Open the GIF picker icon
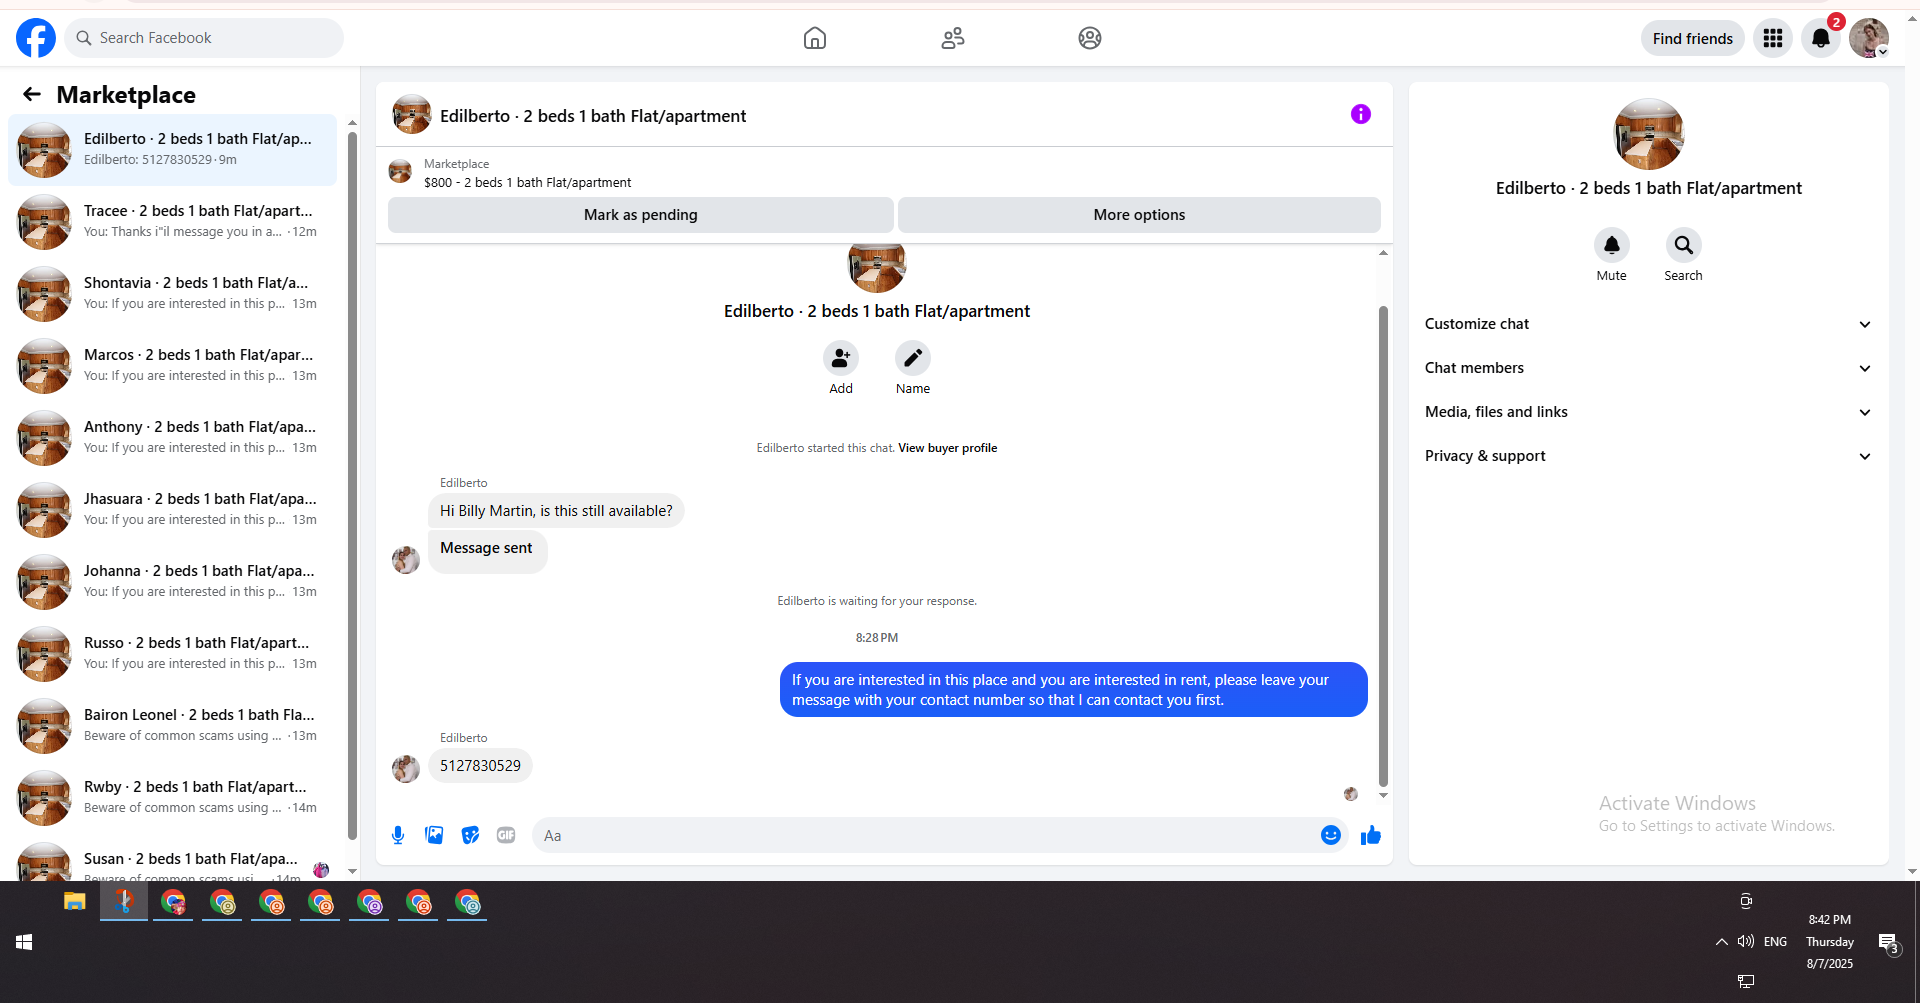 click(506, 835)
